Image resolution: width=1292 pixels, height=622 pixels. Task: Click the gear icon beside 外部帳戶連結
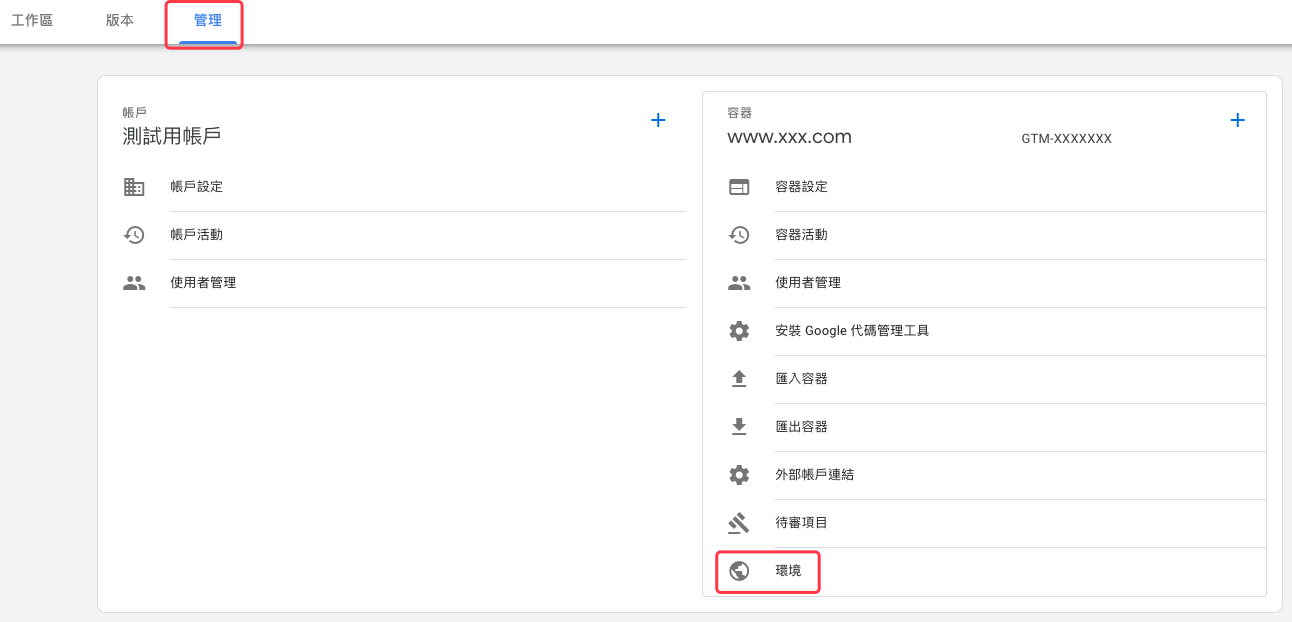coord(739,475)
